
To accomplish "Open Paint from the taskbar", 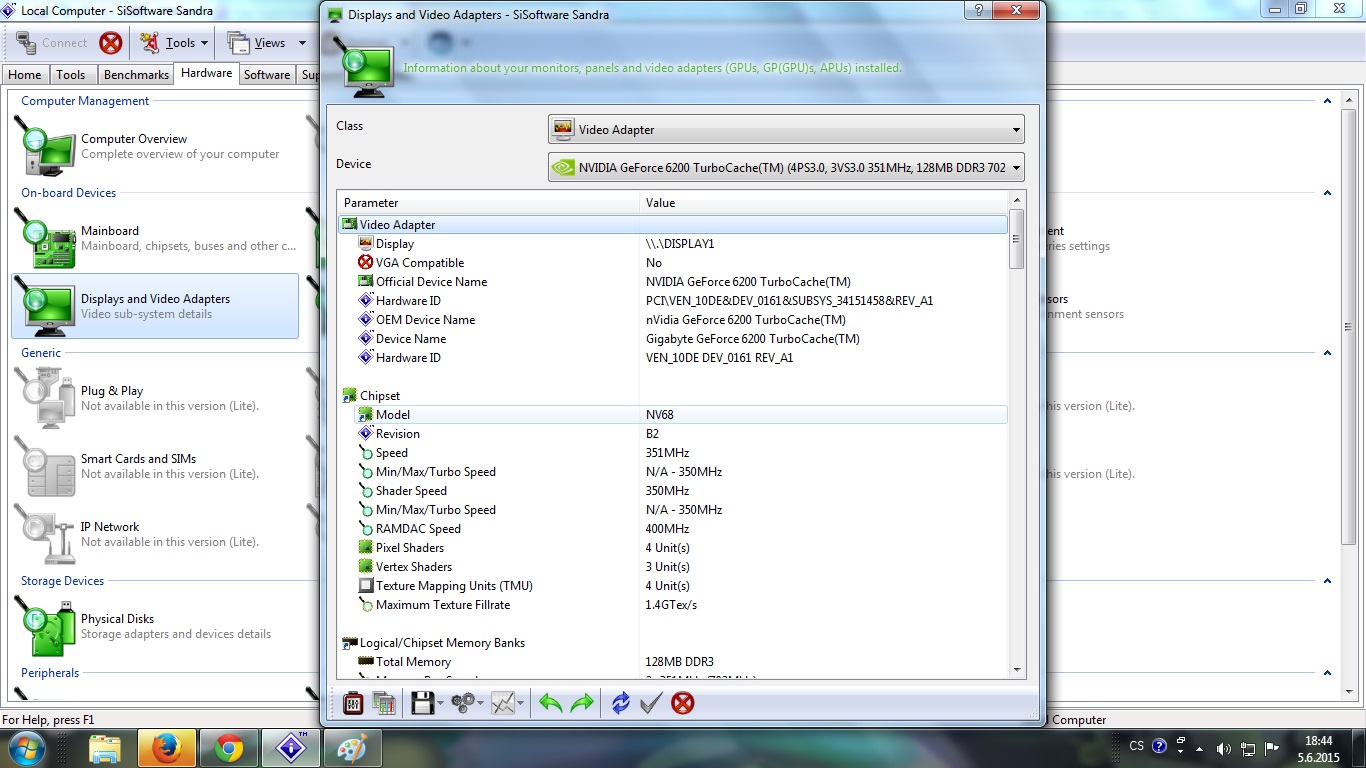I will 353,747.
